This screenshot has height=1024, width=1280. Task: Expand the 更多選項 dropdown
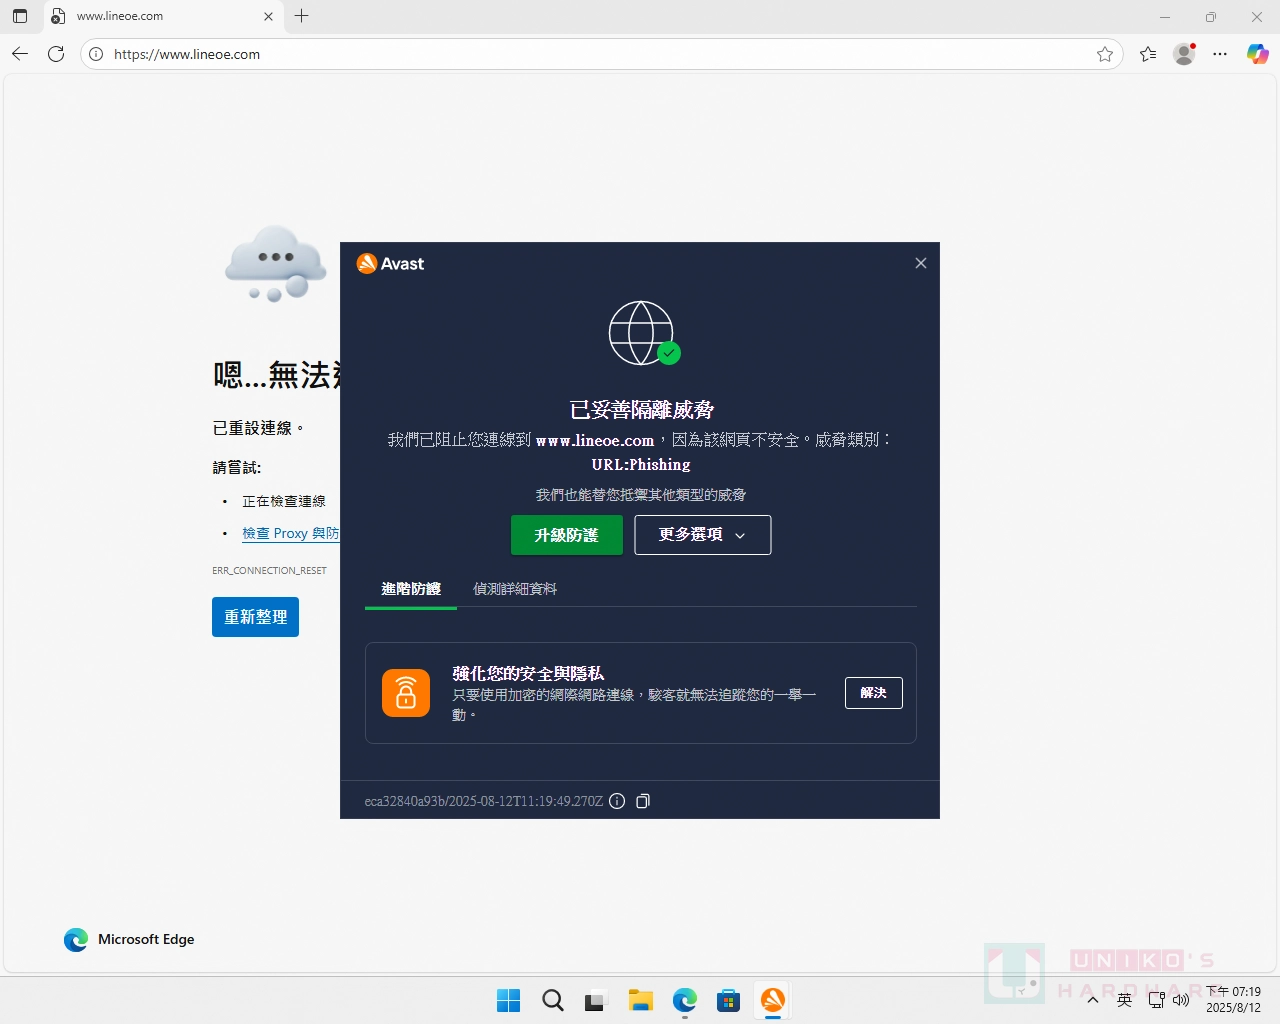click(702, 535)
